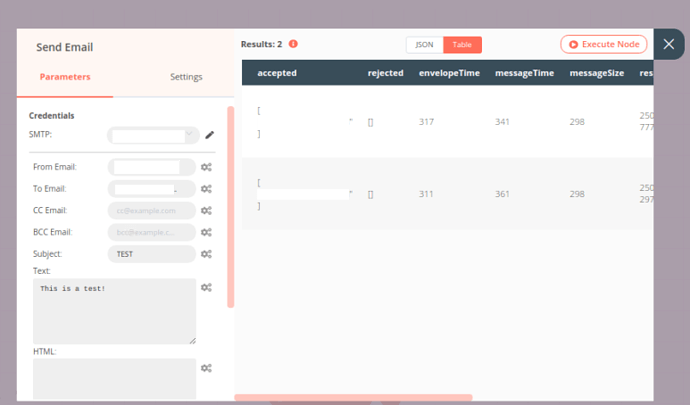Open gear options for Subject field
690x405 pixels.
(x=206, y=254)
